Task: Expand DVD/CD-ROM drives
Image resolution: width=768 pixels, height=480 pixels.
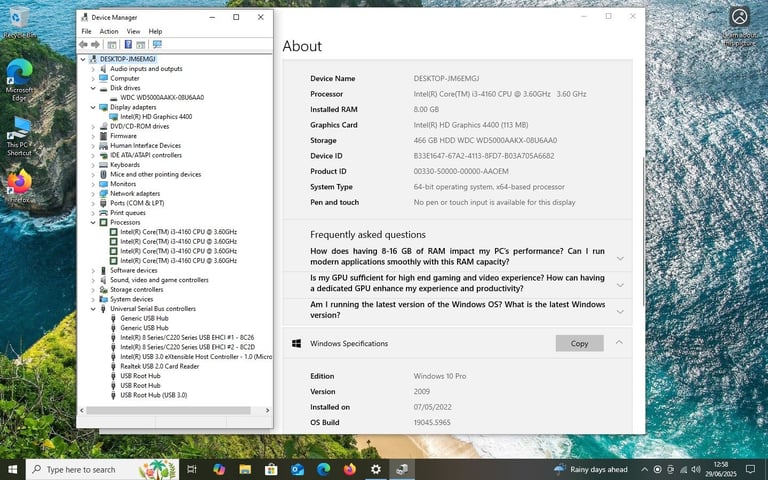Action: 93,126
